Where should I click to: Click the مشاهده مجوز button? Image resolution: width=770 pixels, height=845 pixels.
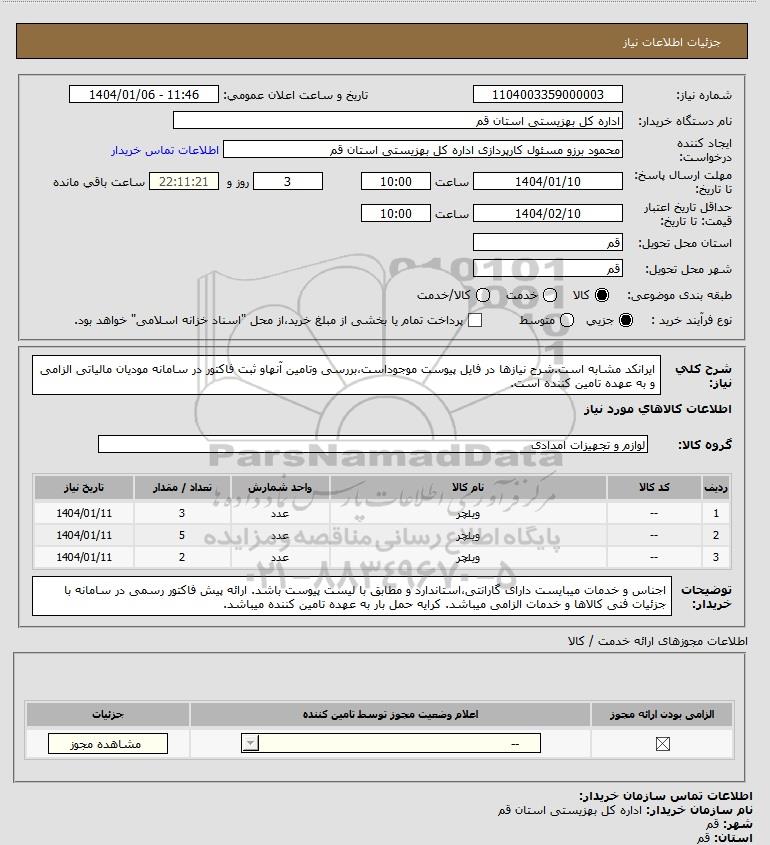point(108,744)
